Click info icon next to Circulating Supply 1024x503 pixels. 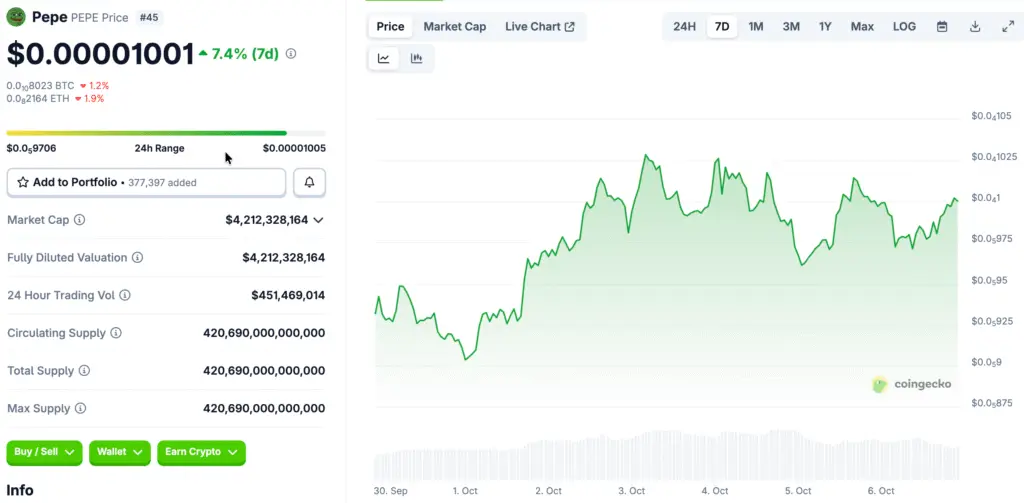tap(116, 333)
